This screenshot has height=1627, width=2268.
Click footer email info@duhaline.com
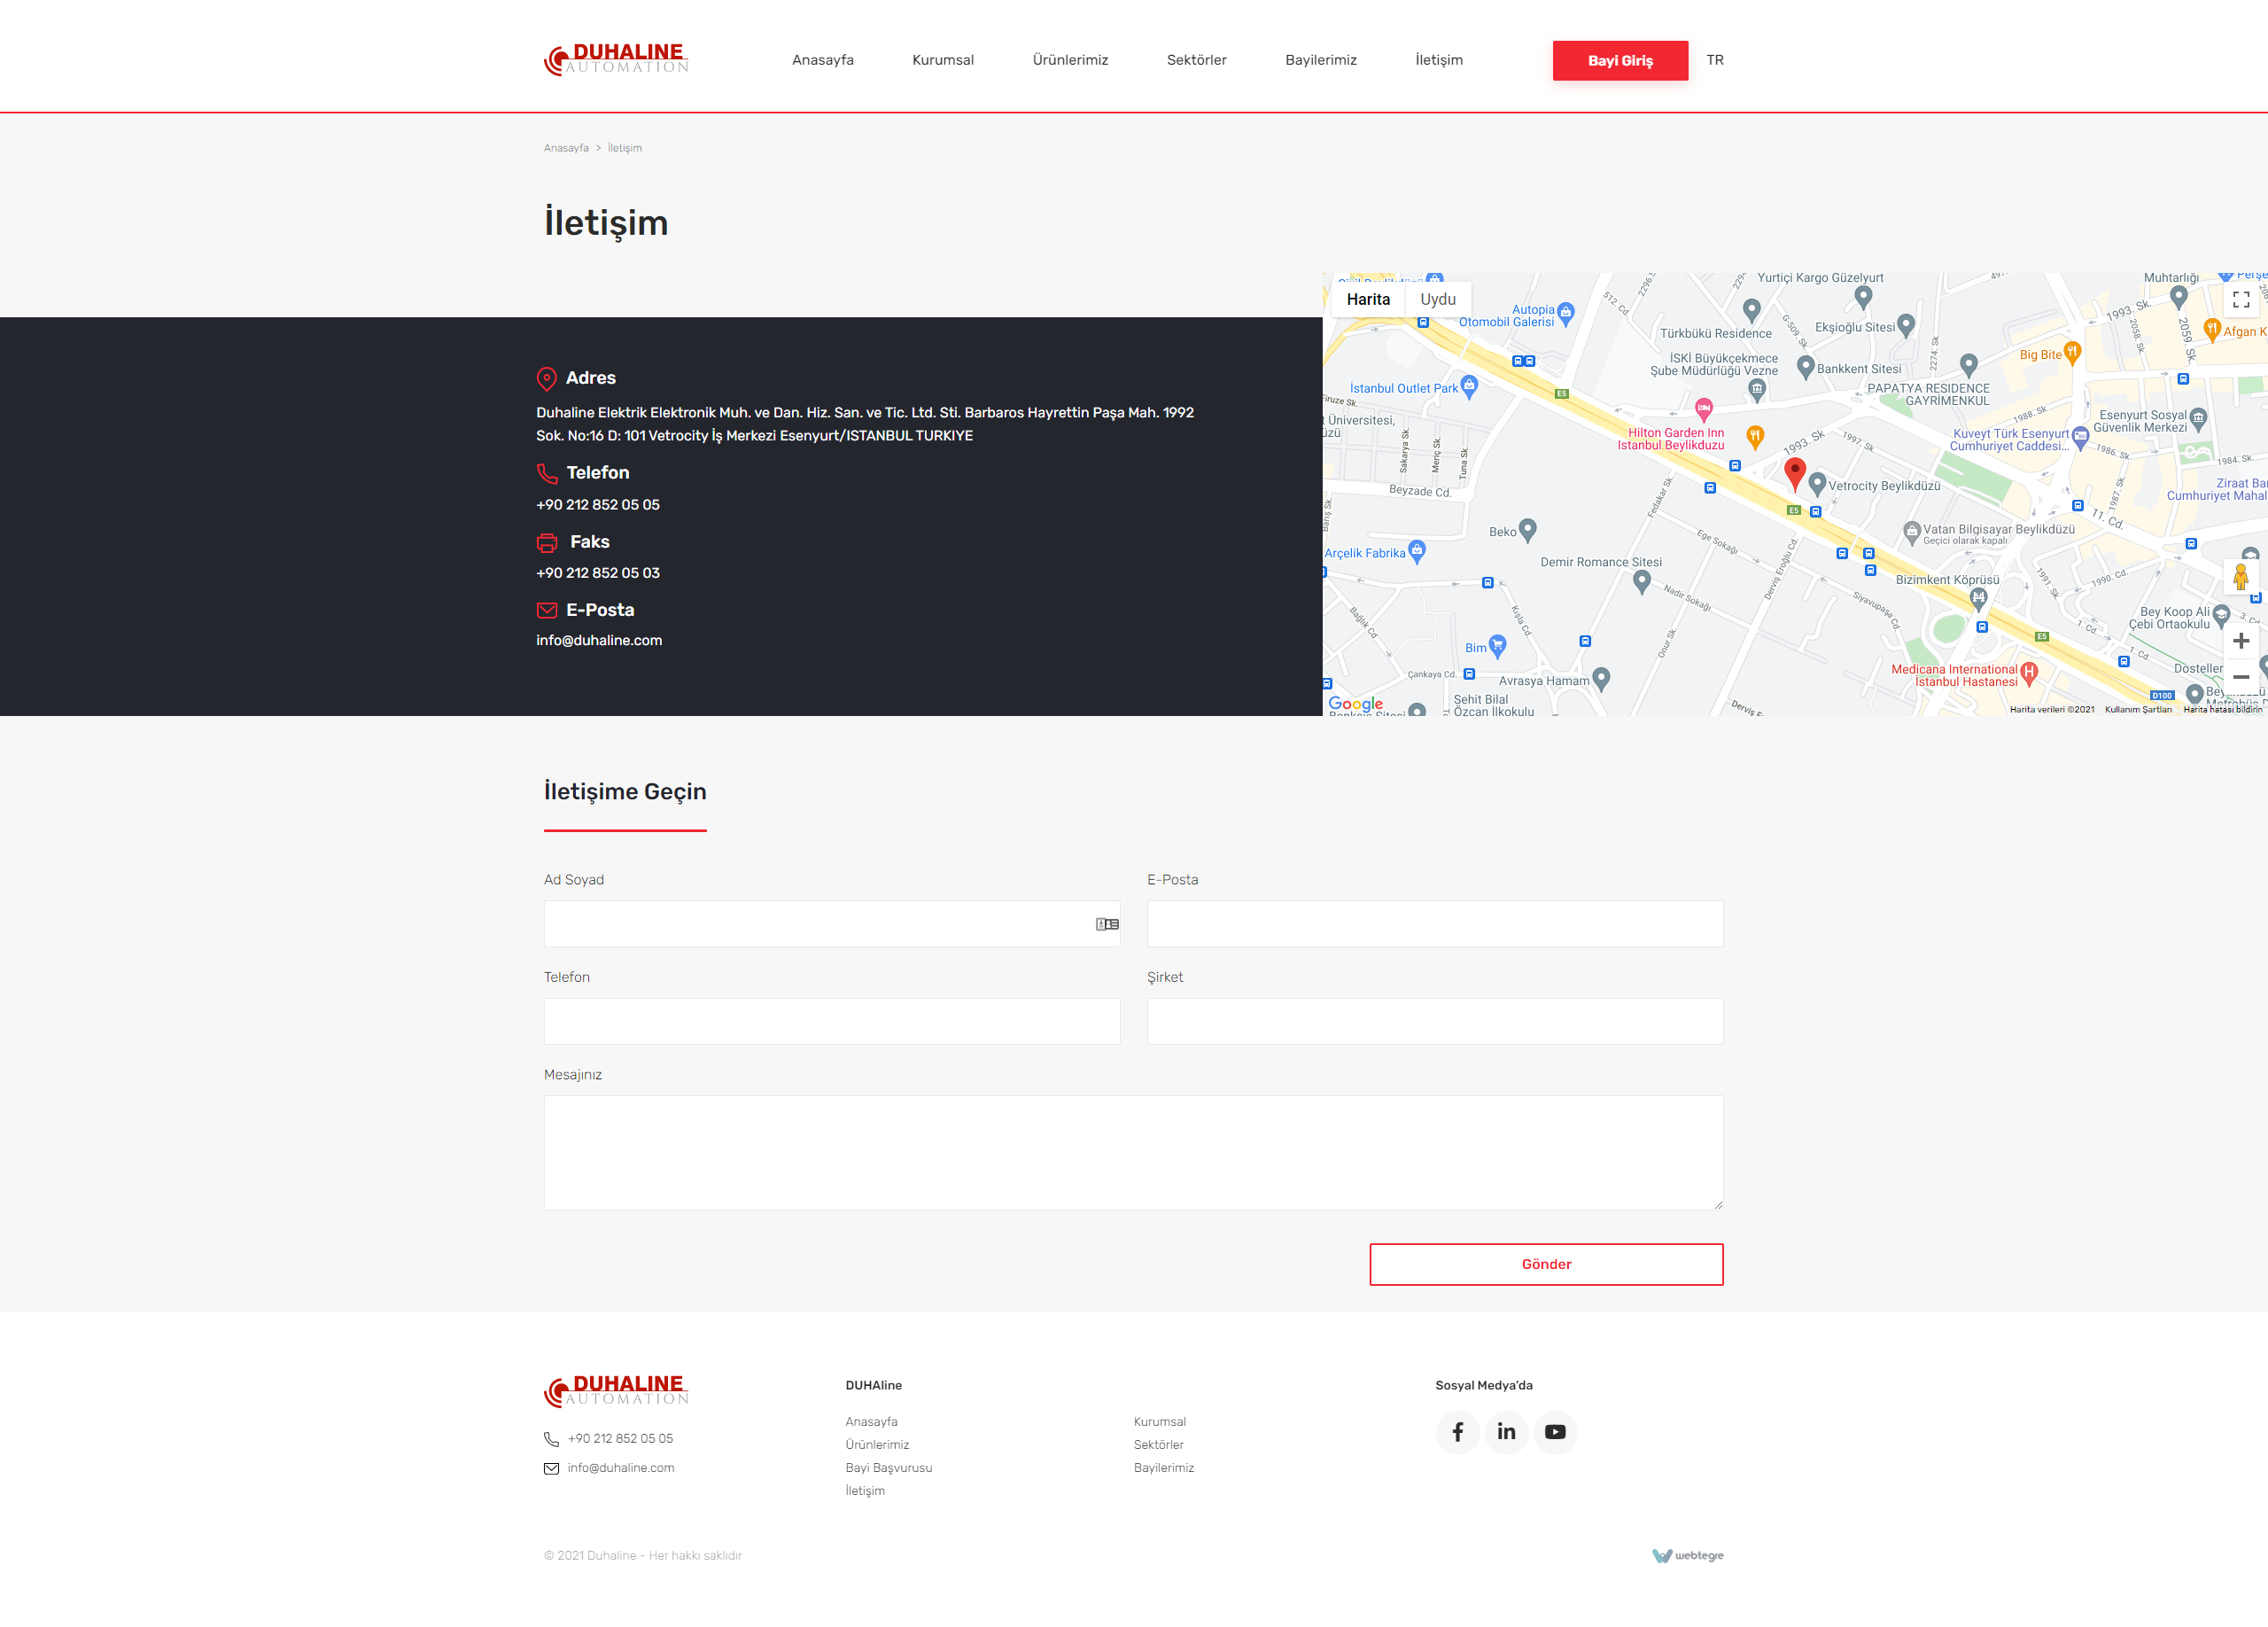(621, 1467)
